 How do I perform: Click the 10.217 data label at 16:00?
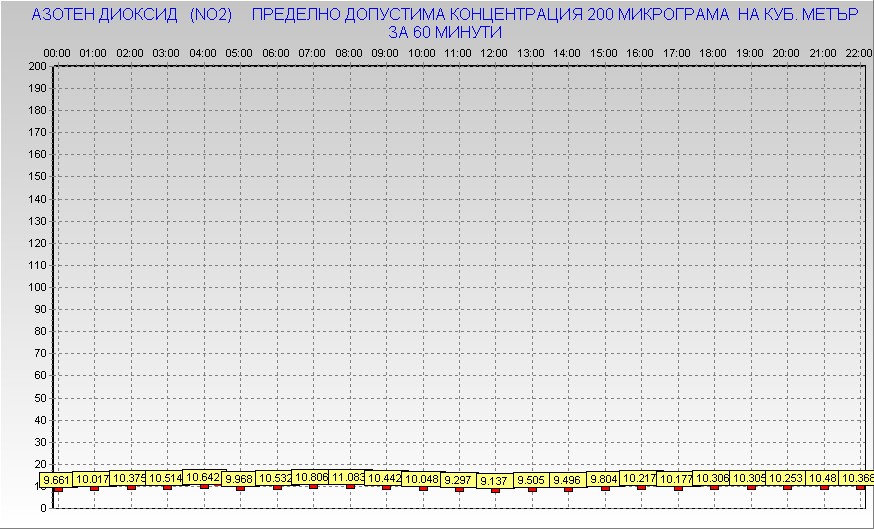640,479
